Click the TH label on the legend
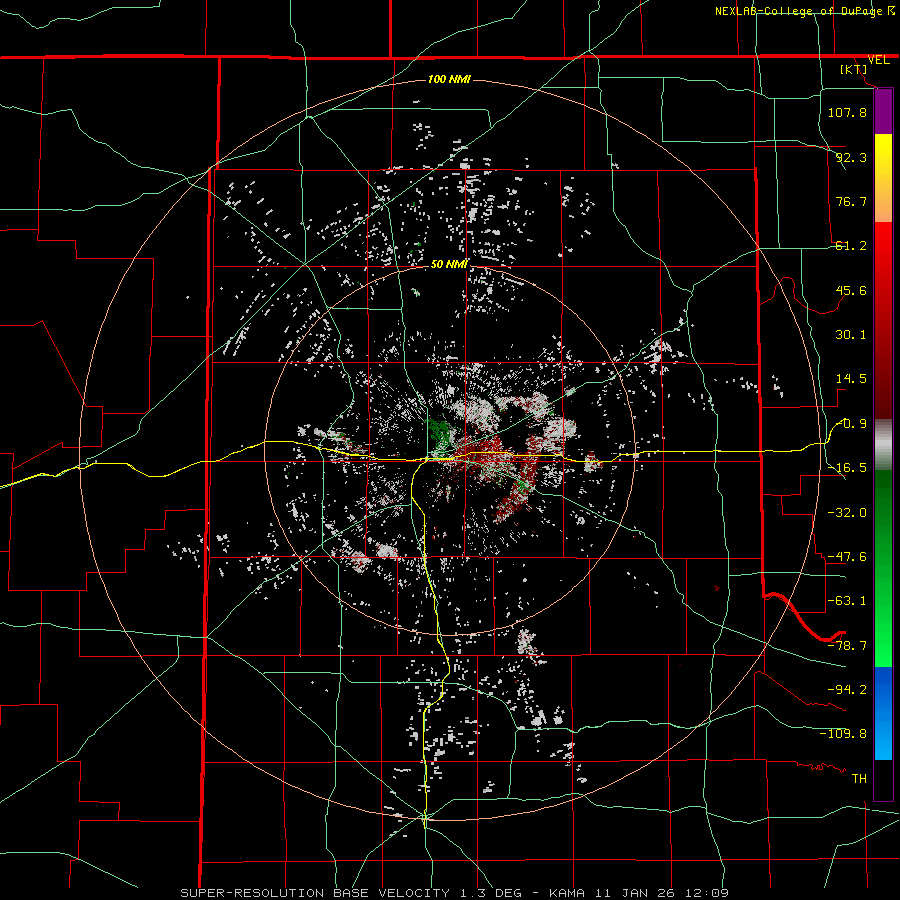 (859, 779)
